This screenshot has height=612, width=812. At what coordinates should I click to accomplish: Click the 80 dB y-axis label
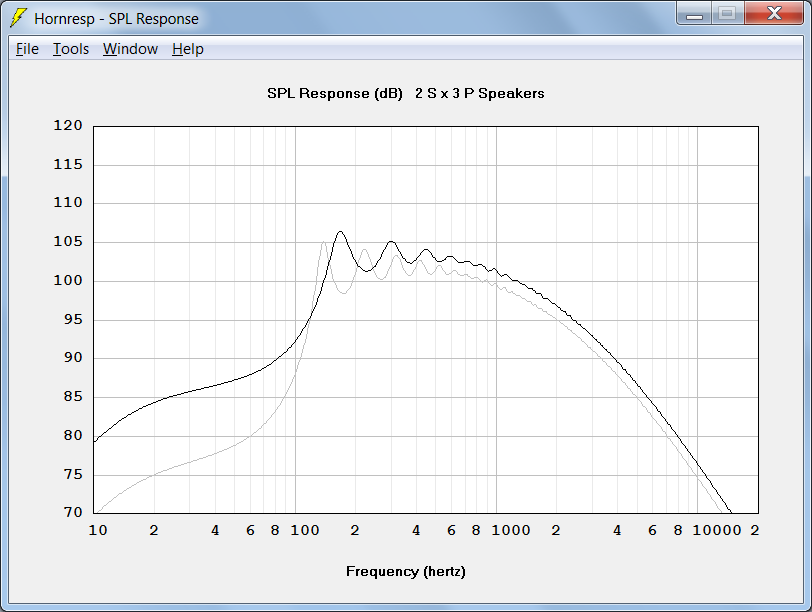coord(73,435)
